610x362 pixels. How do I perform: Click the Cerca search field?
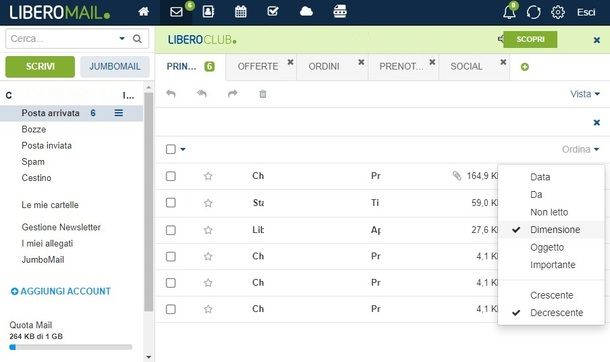click(62, 38)
